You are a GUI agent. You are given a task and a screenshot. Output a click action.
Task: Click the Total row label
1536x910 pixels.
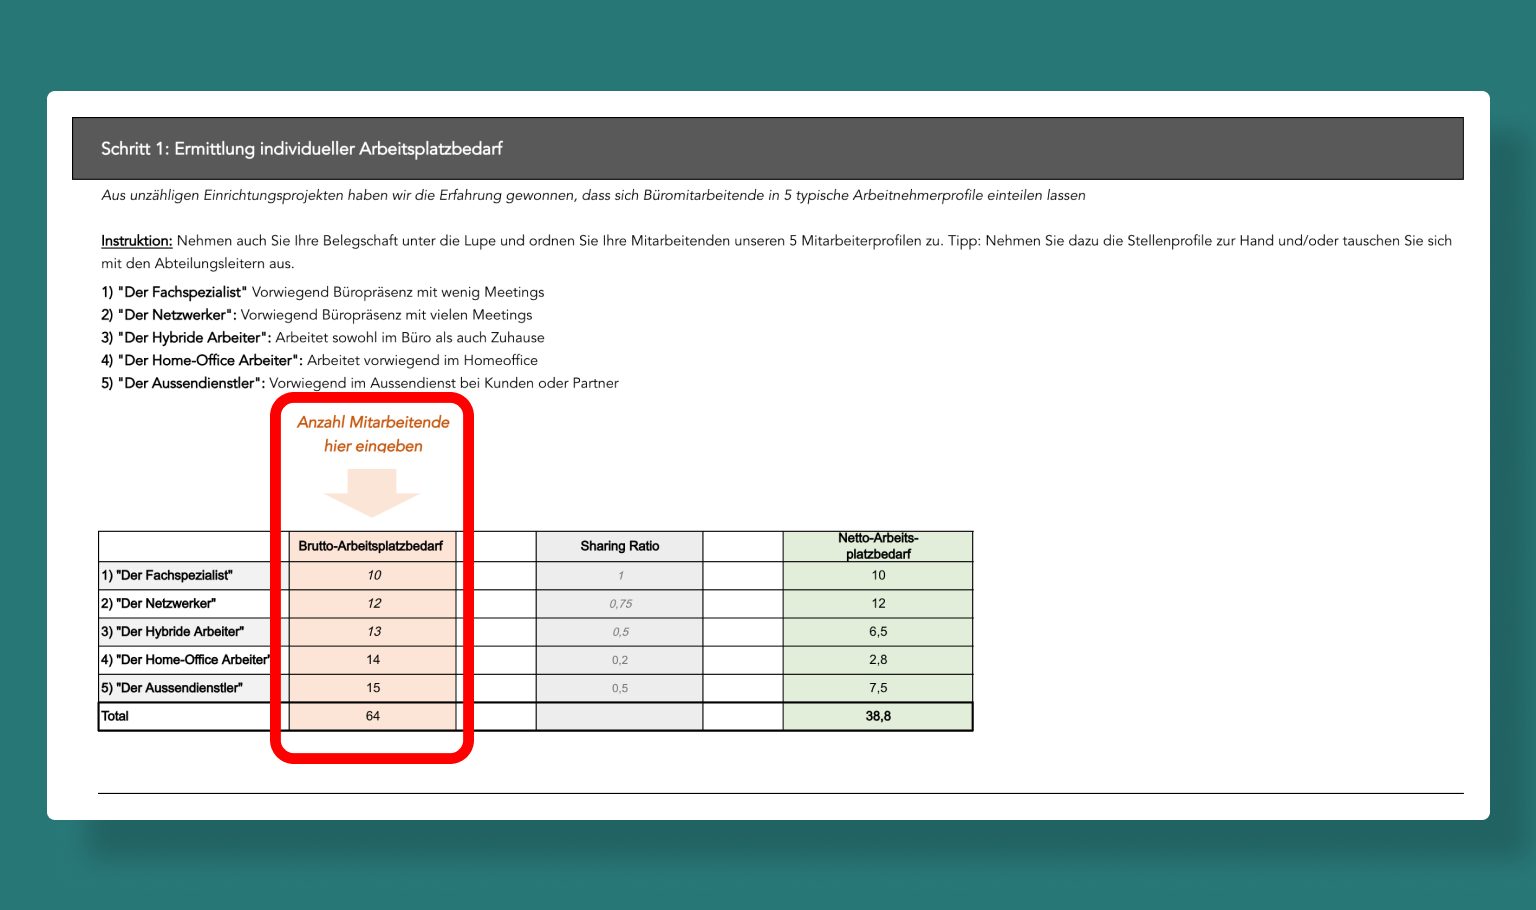click(116, 716)
